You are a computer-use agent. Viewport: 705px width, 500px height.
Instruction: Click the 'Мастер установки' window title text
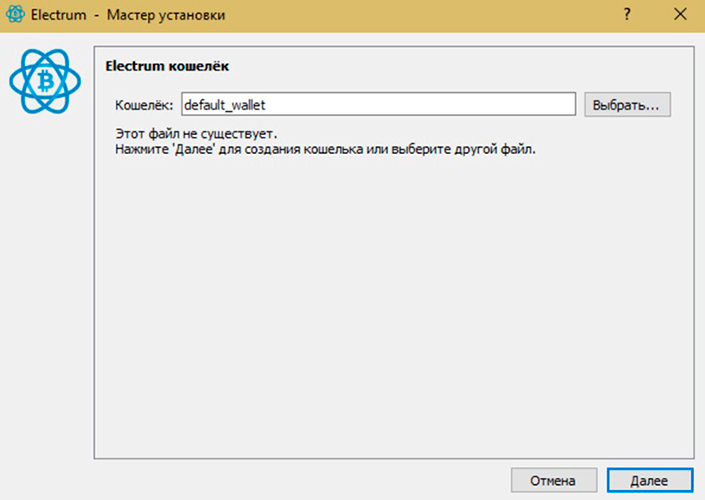click(x=162, y=15)
